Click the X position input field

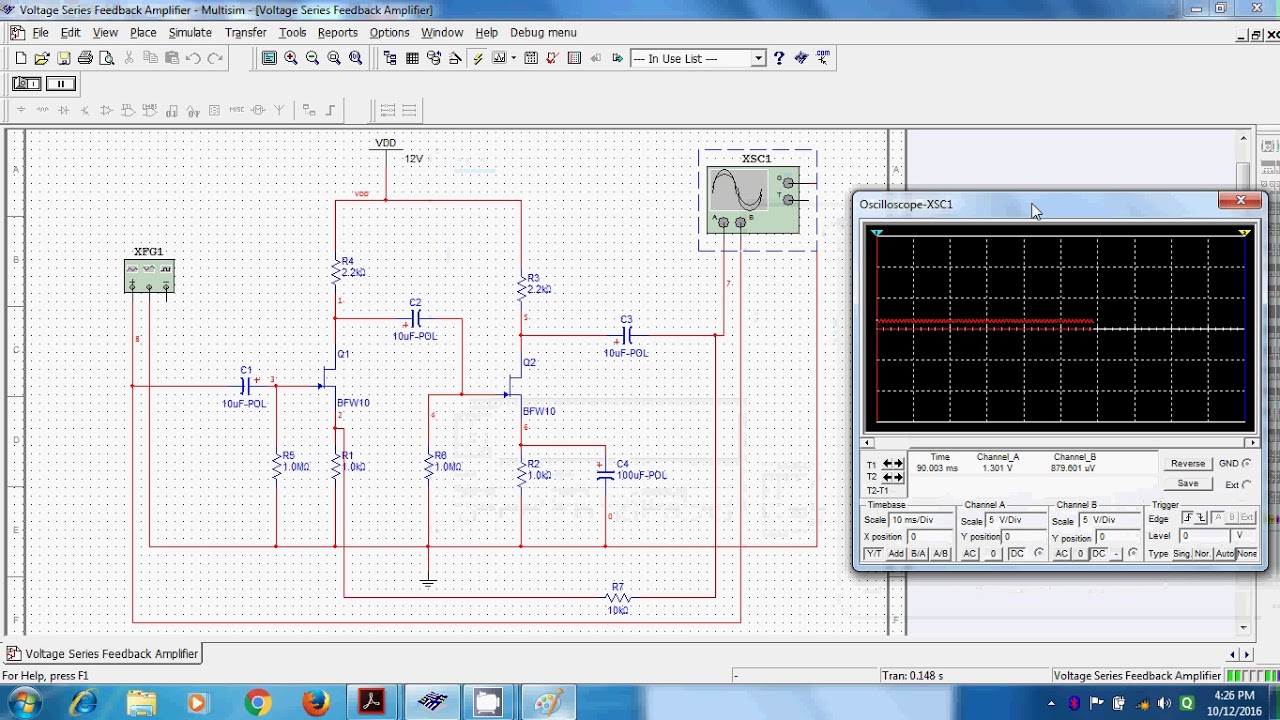click(x=930, y=537)
